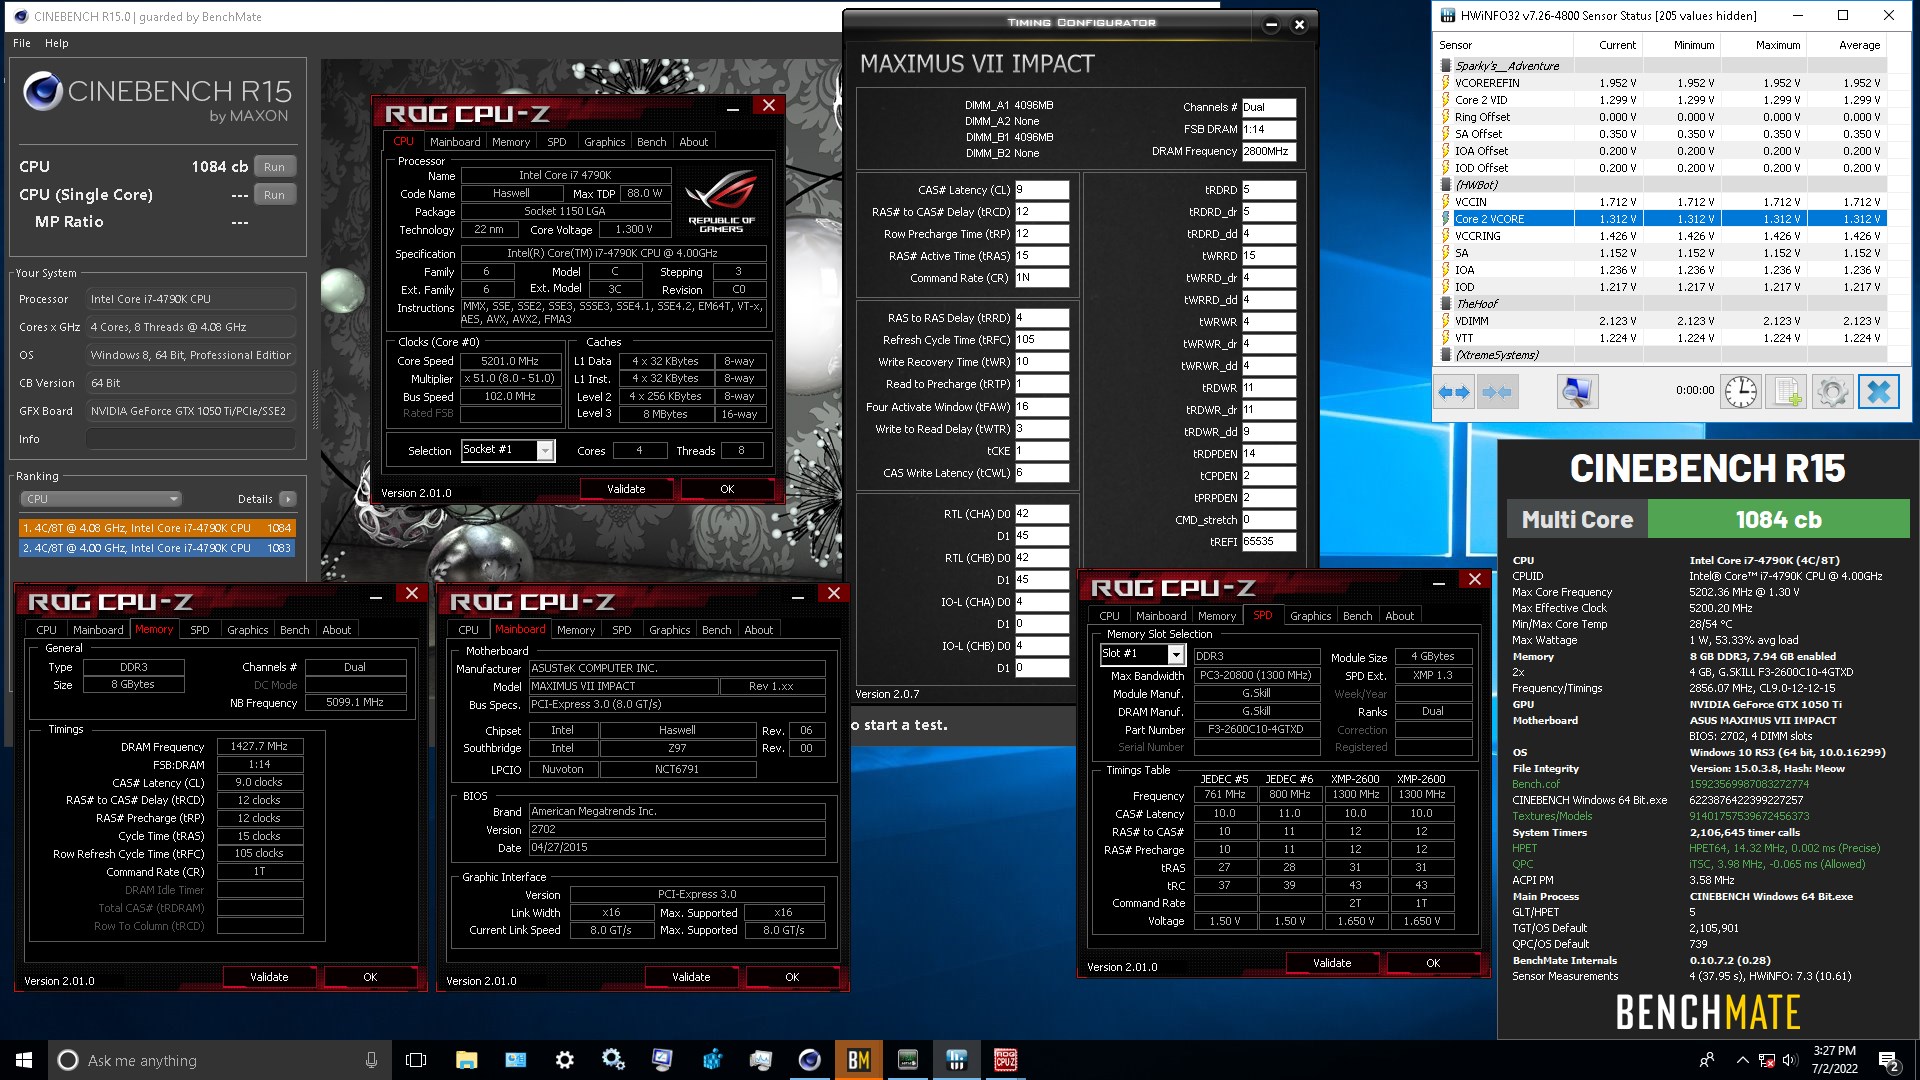Click HPET link in BenchMate panel
The height and width of the screenshot is (1080, 1920).
[x=1525, y=849]
